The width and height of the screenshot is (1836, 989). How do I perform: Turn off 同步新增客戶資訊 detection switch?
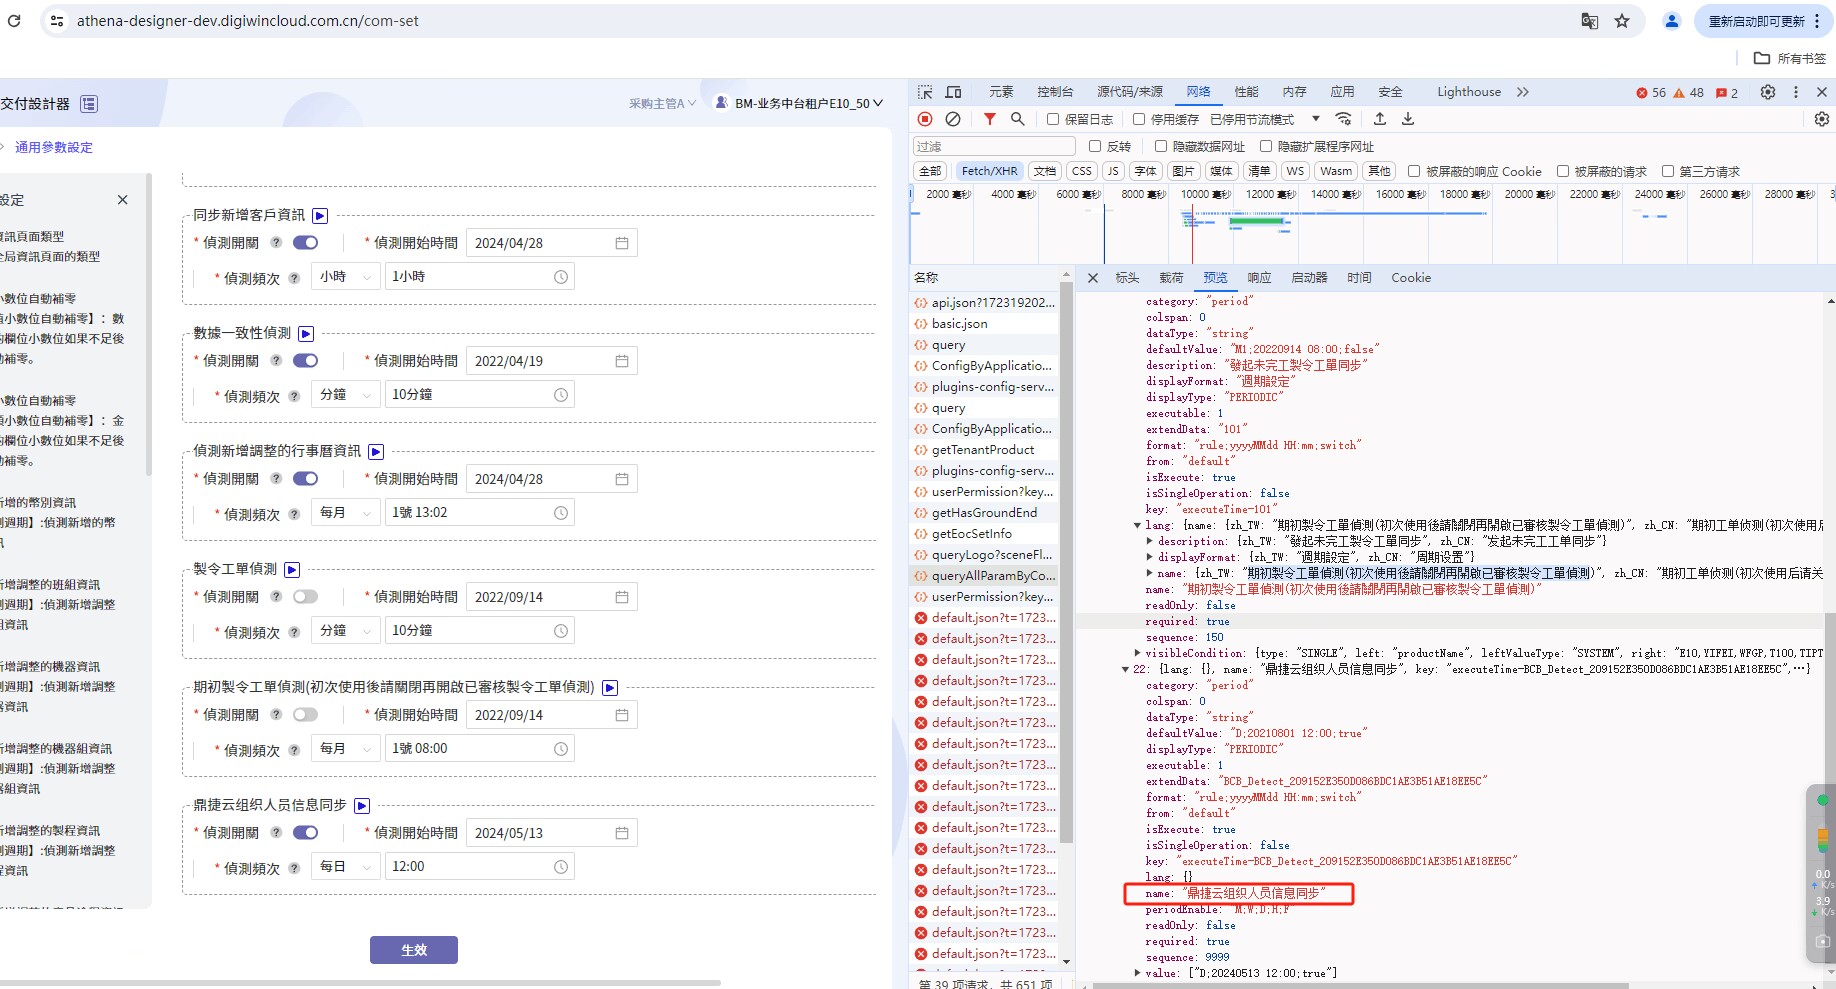tap(305, 243)
